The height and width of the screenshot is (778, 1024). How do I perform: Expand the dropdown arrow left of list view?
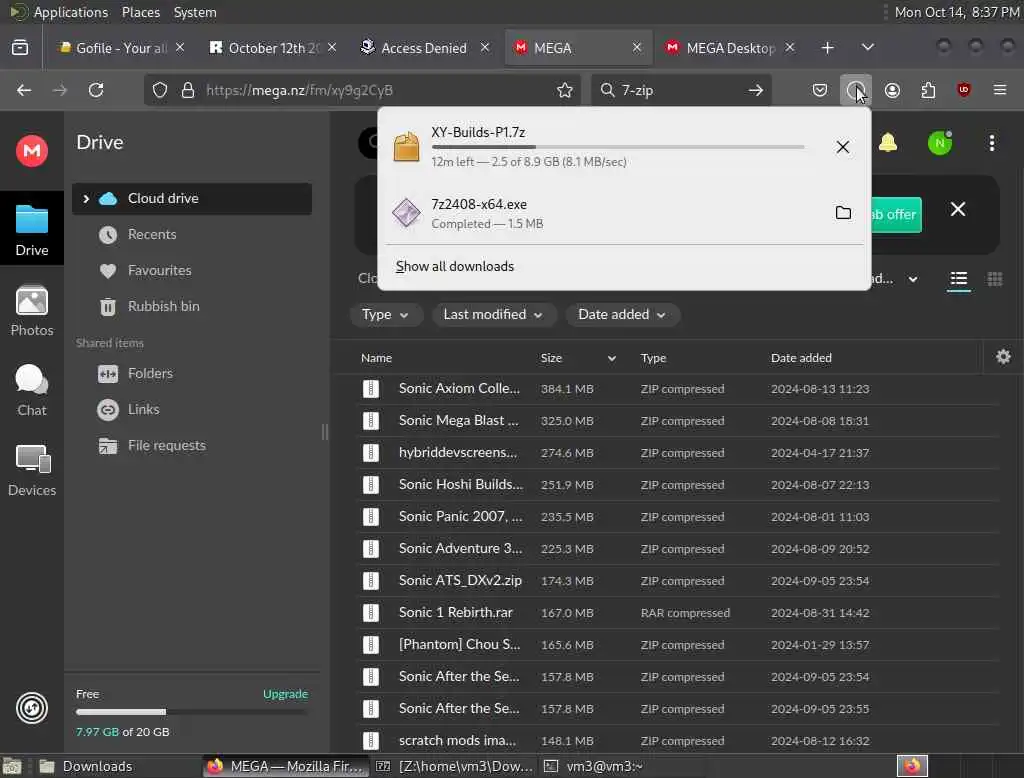912,280
